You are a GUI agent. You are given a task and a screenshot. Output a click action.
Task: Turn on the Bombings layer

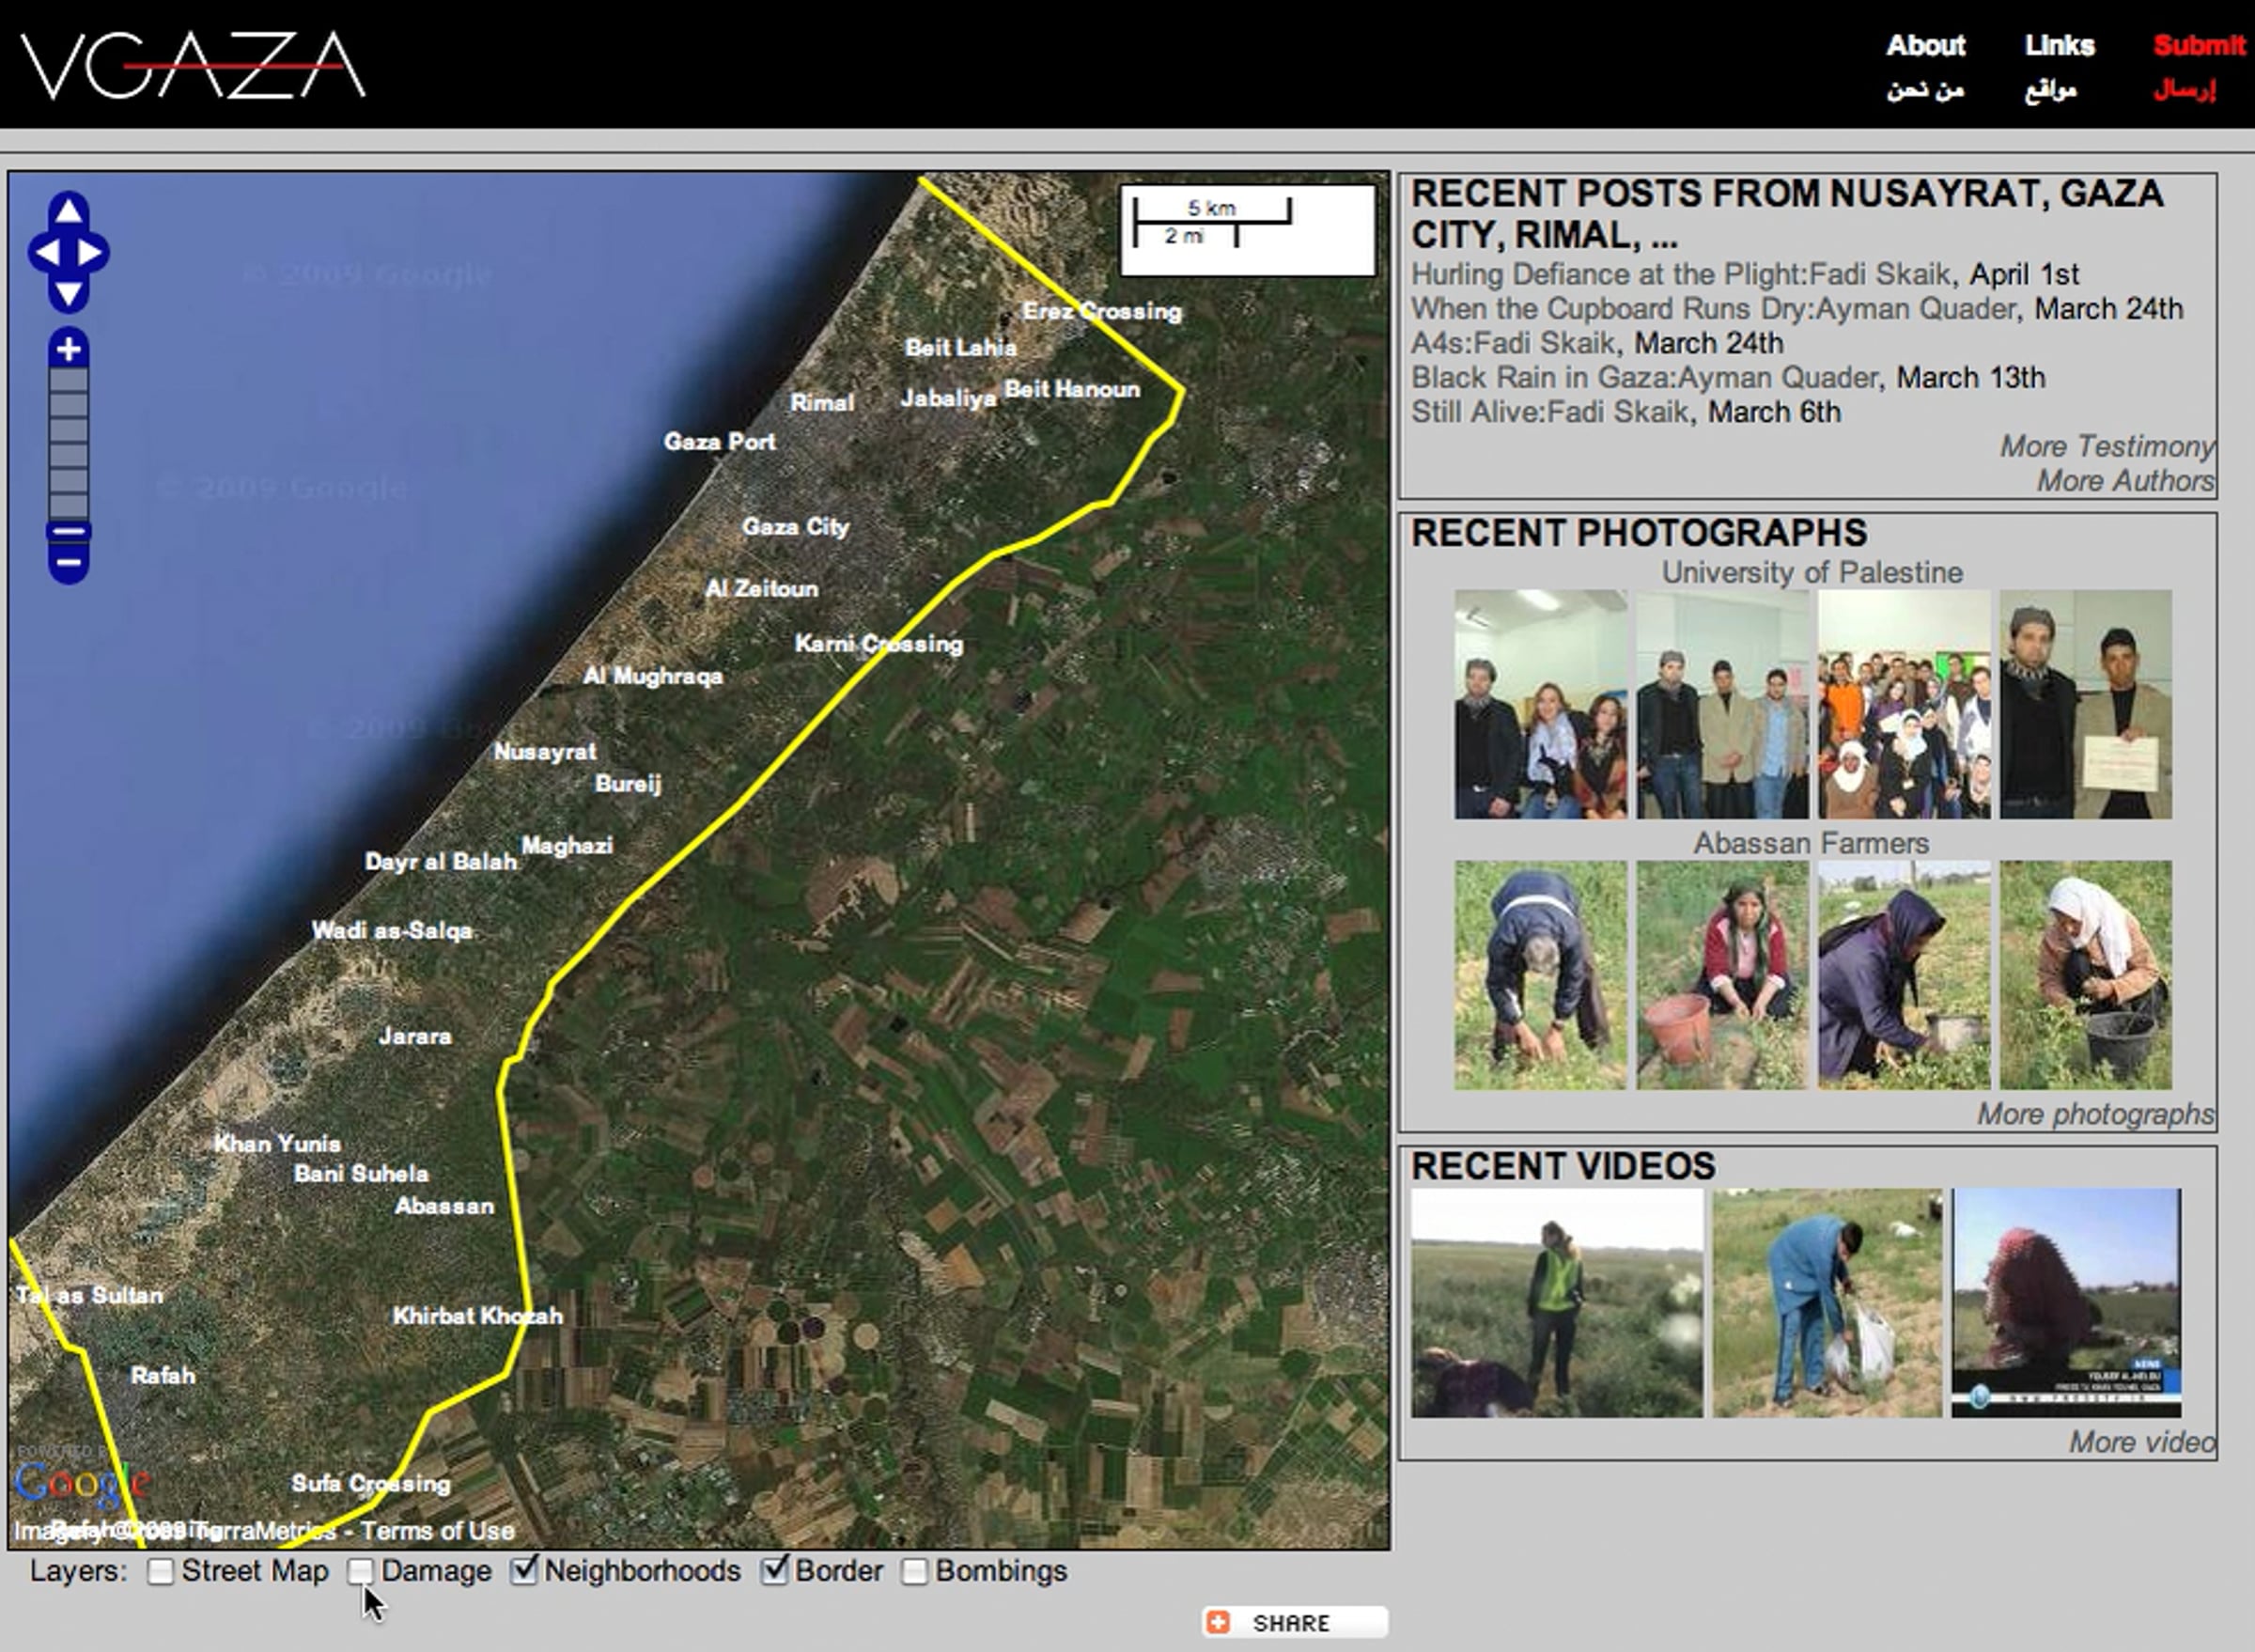tap(914, 1571)
